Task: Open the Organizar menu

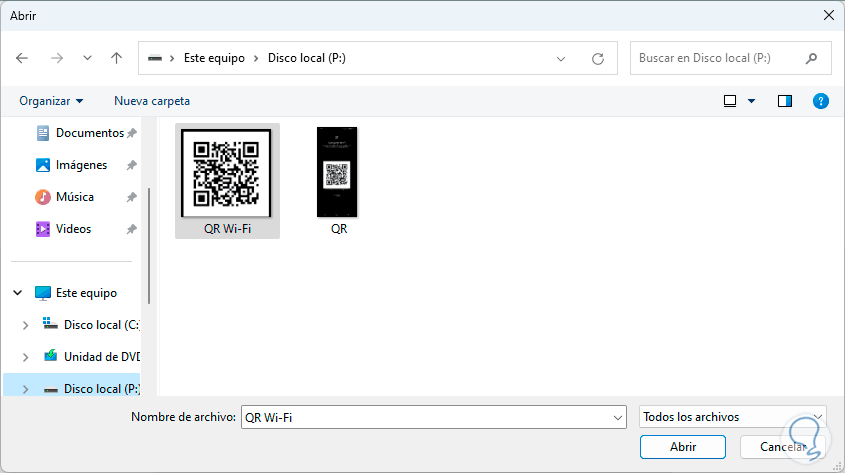Action: [x=51, y=101]
